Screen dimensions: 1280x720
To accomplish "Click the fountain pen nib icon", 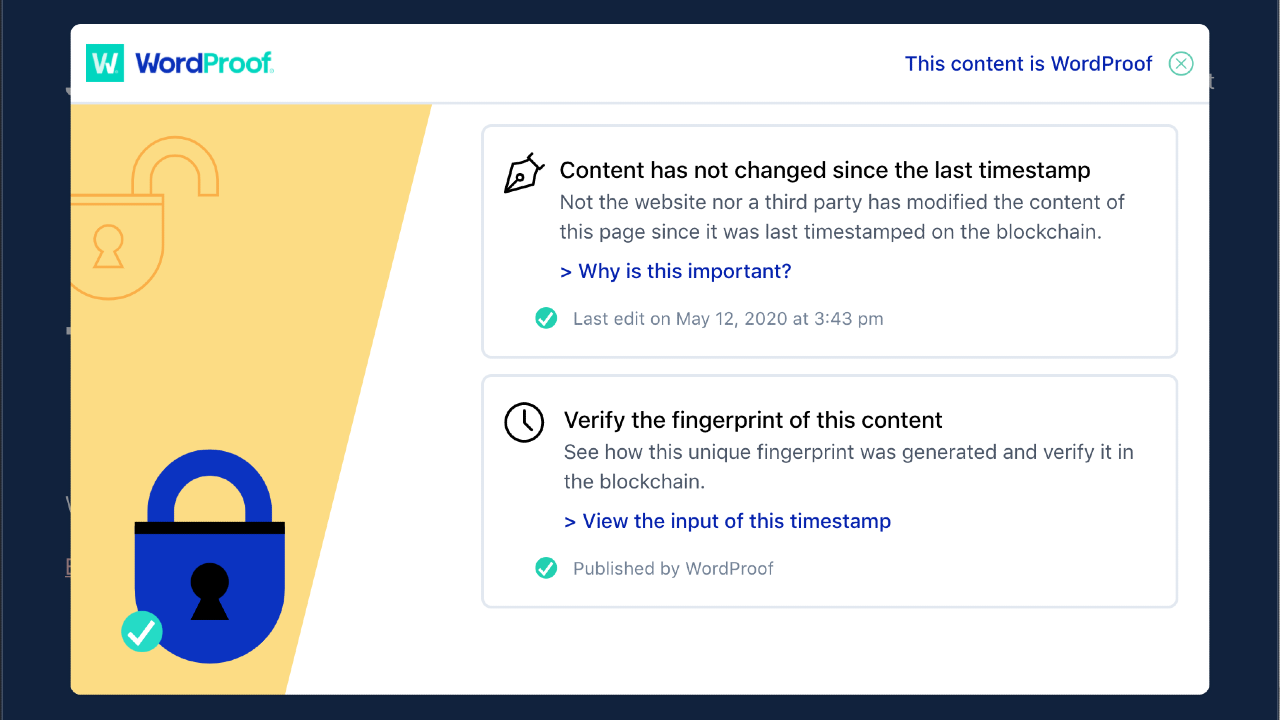I will point(524,173).
